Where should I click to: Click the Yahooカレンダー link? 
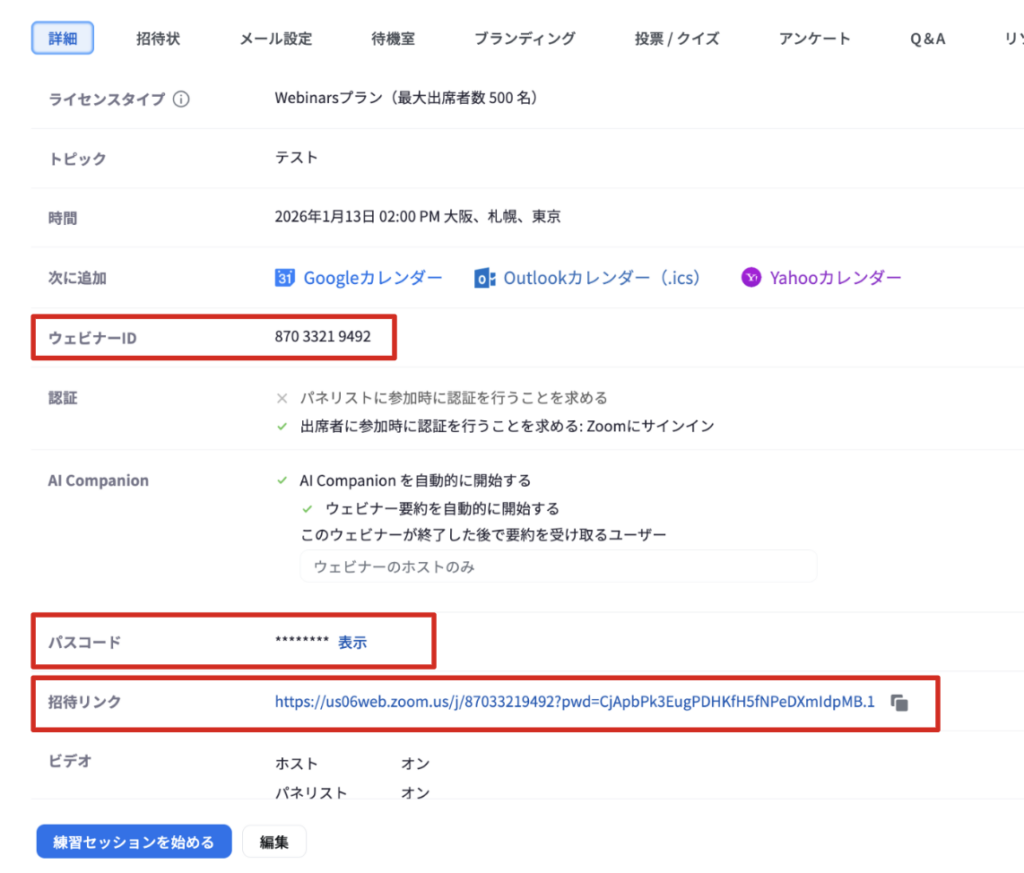835,278
